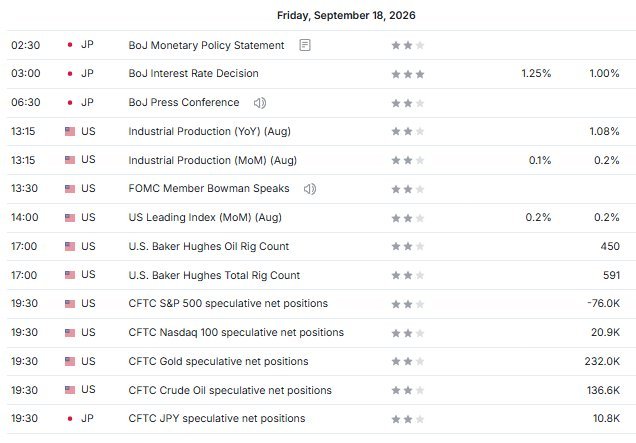
Task: Open CFTC Nasdaq 100 speculative net positions
Action: 236,332
